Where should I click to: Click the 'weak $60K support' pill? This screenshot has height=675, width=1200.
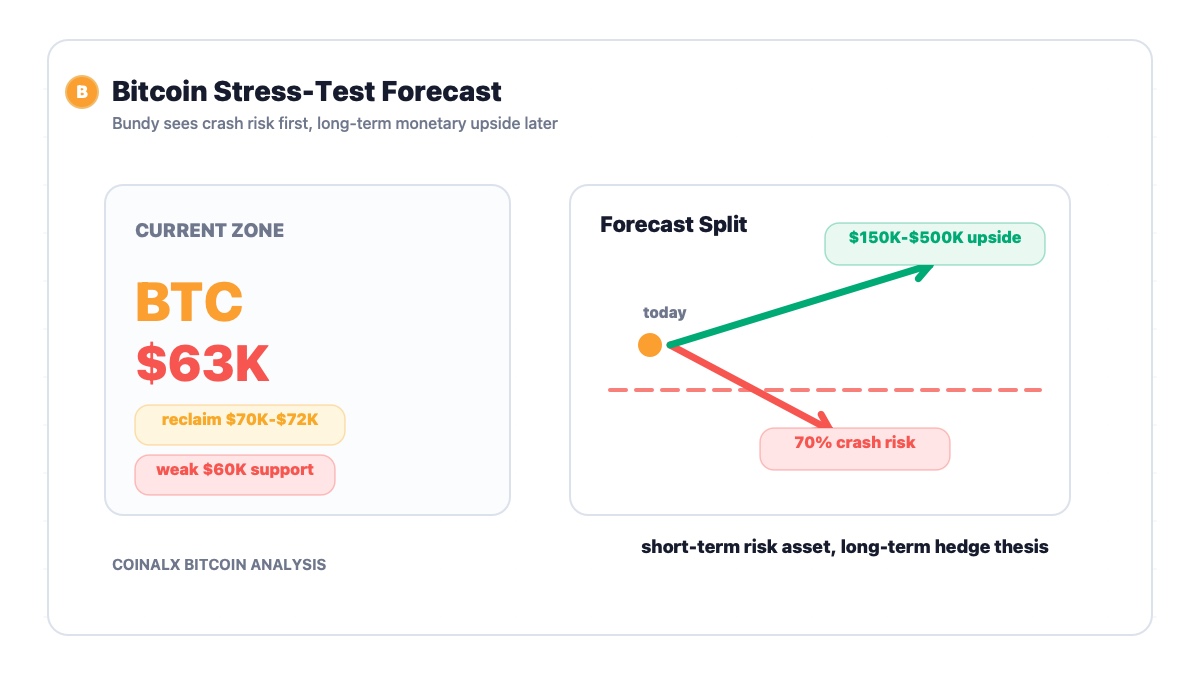pos(235,474)
